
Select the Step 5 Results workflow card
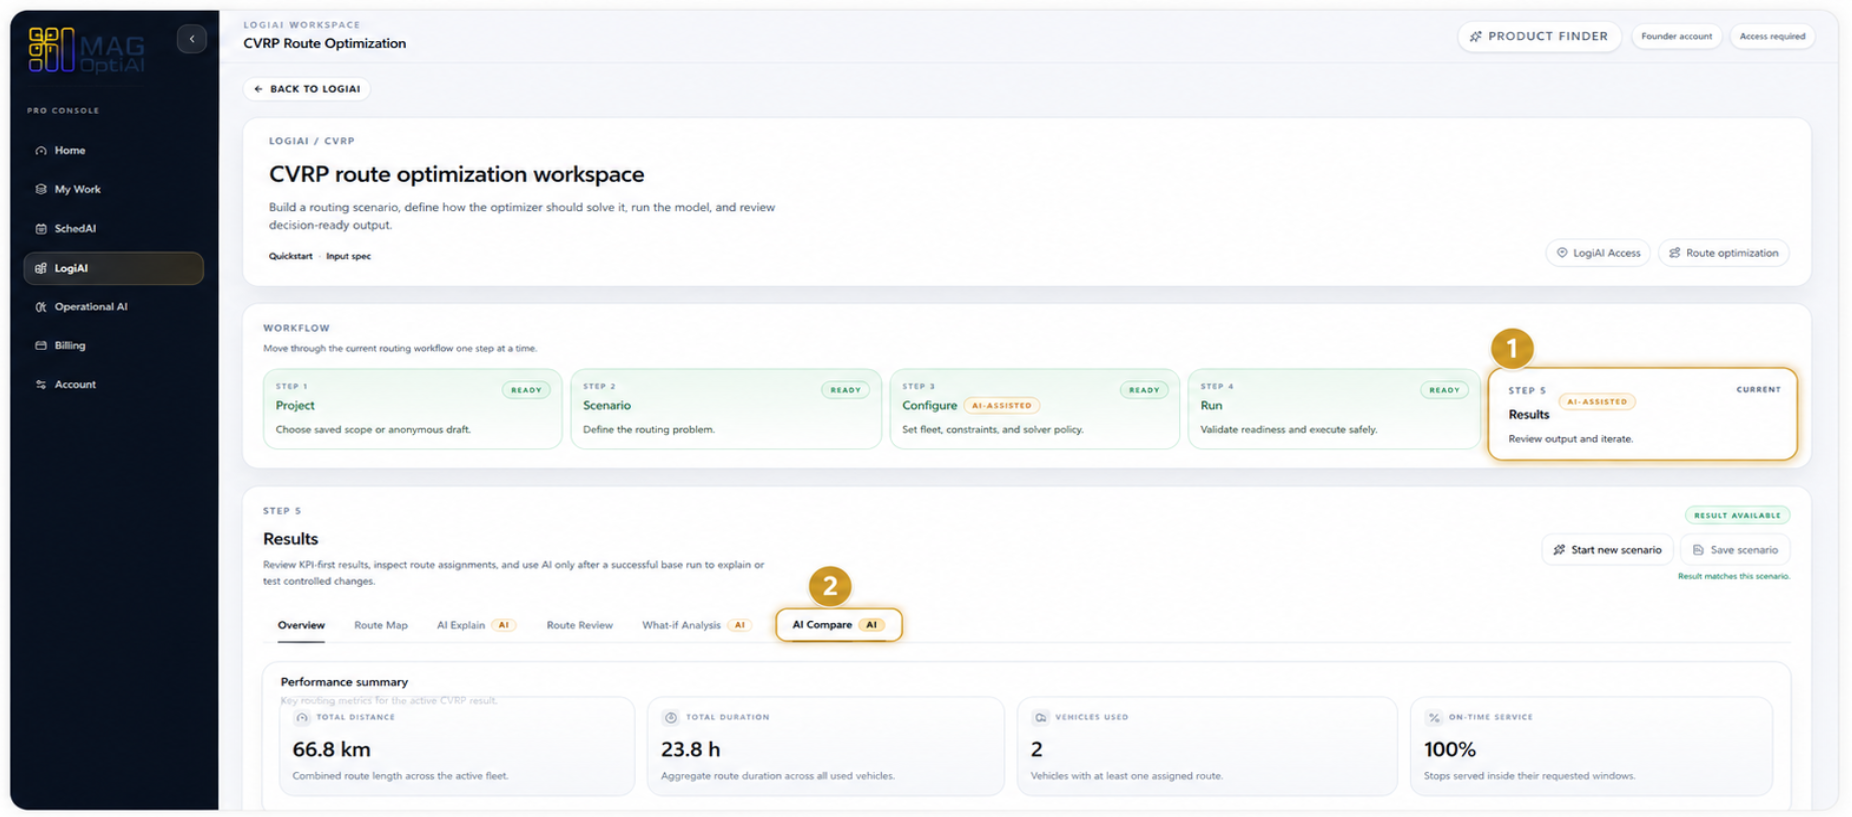click(x=1642, y=414)
